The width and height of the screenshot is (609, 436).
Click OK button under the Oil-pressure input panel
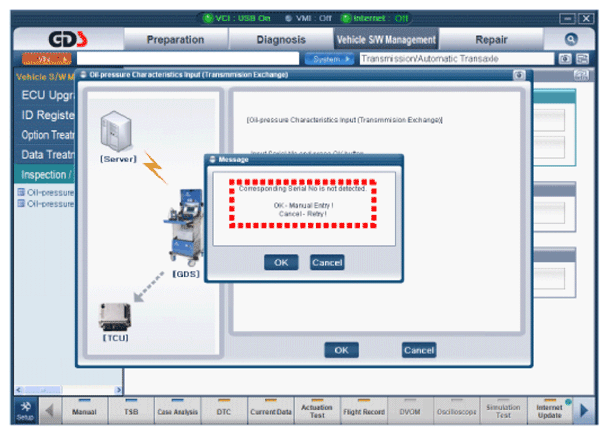(x=341, y=350)
